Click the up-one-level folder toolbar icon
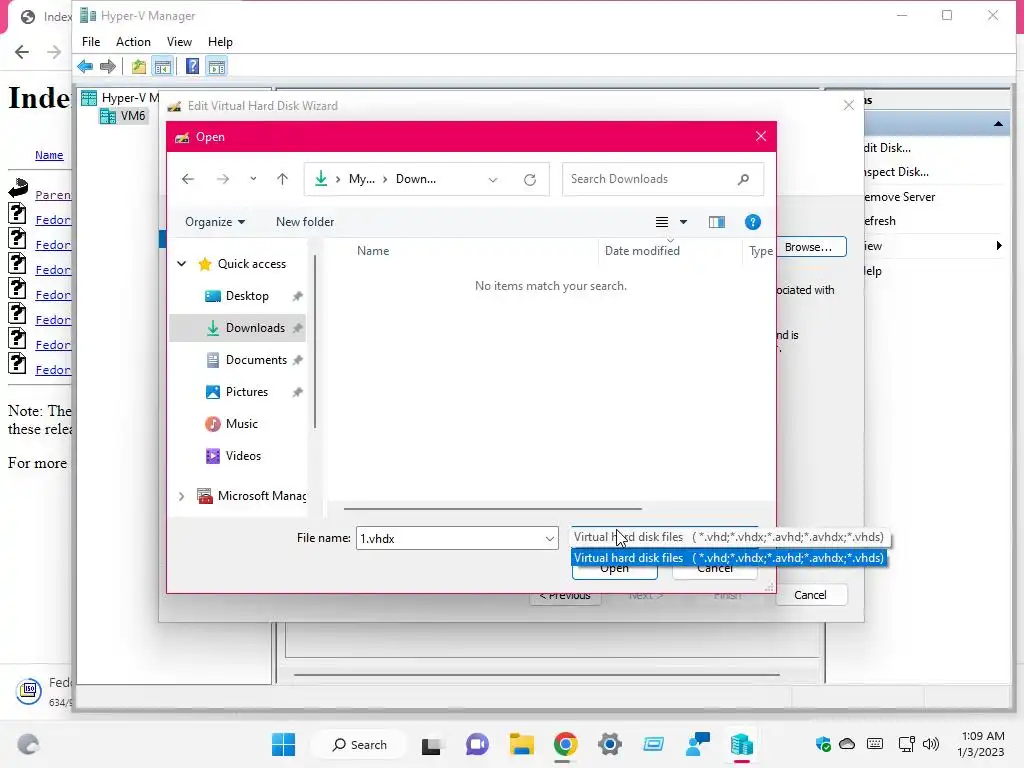Image resolution: width=1024 pixels, height=768 pixels. click(138, 66)
